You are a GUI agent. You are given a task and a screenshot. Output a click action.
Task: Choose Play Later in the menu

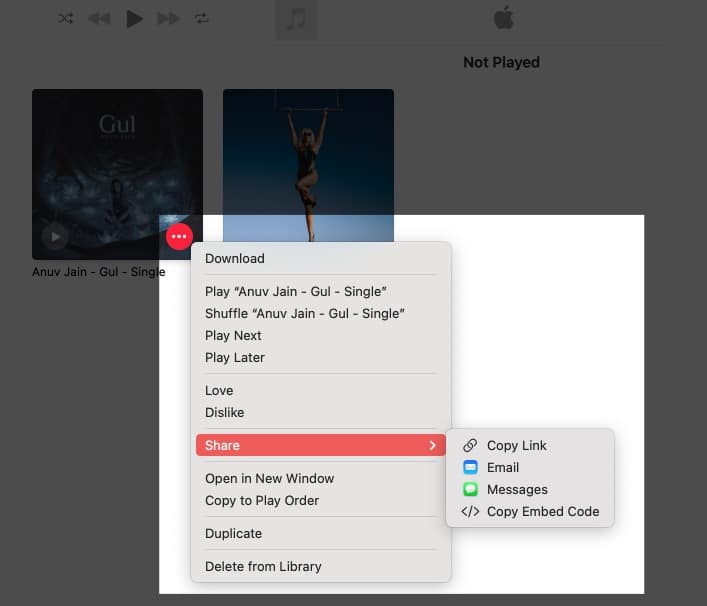click(321, 358)
